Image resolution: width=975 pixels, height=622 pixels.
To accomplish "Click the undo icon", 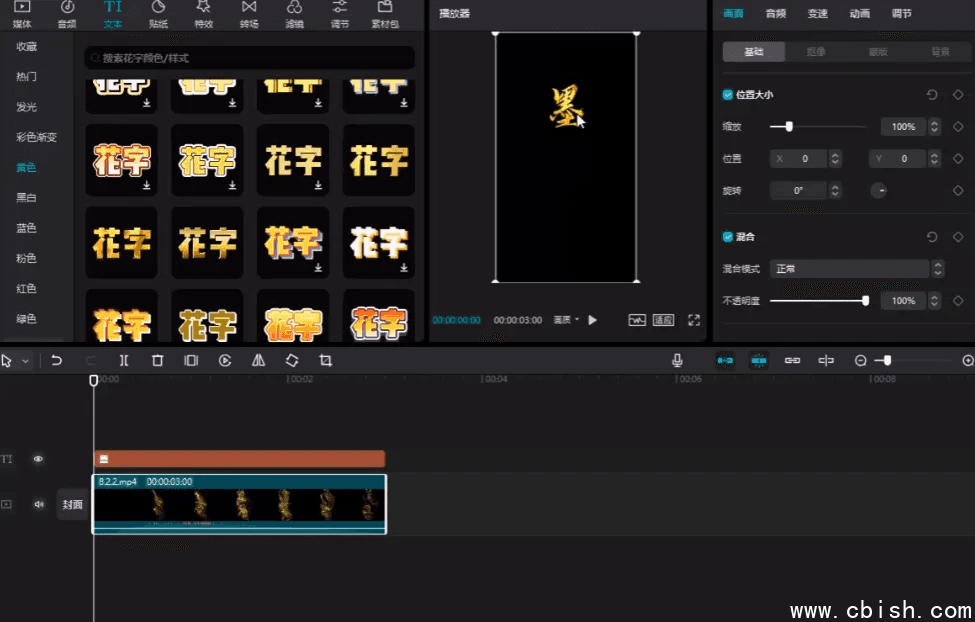I will click(56, 360).
